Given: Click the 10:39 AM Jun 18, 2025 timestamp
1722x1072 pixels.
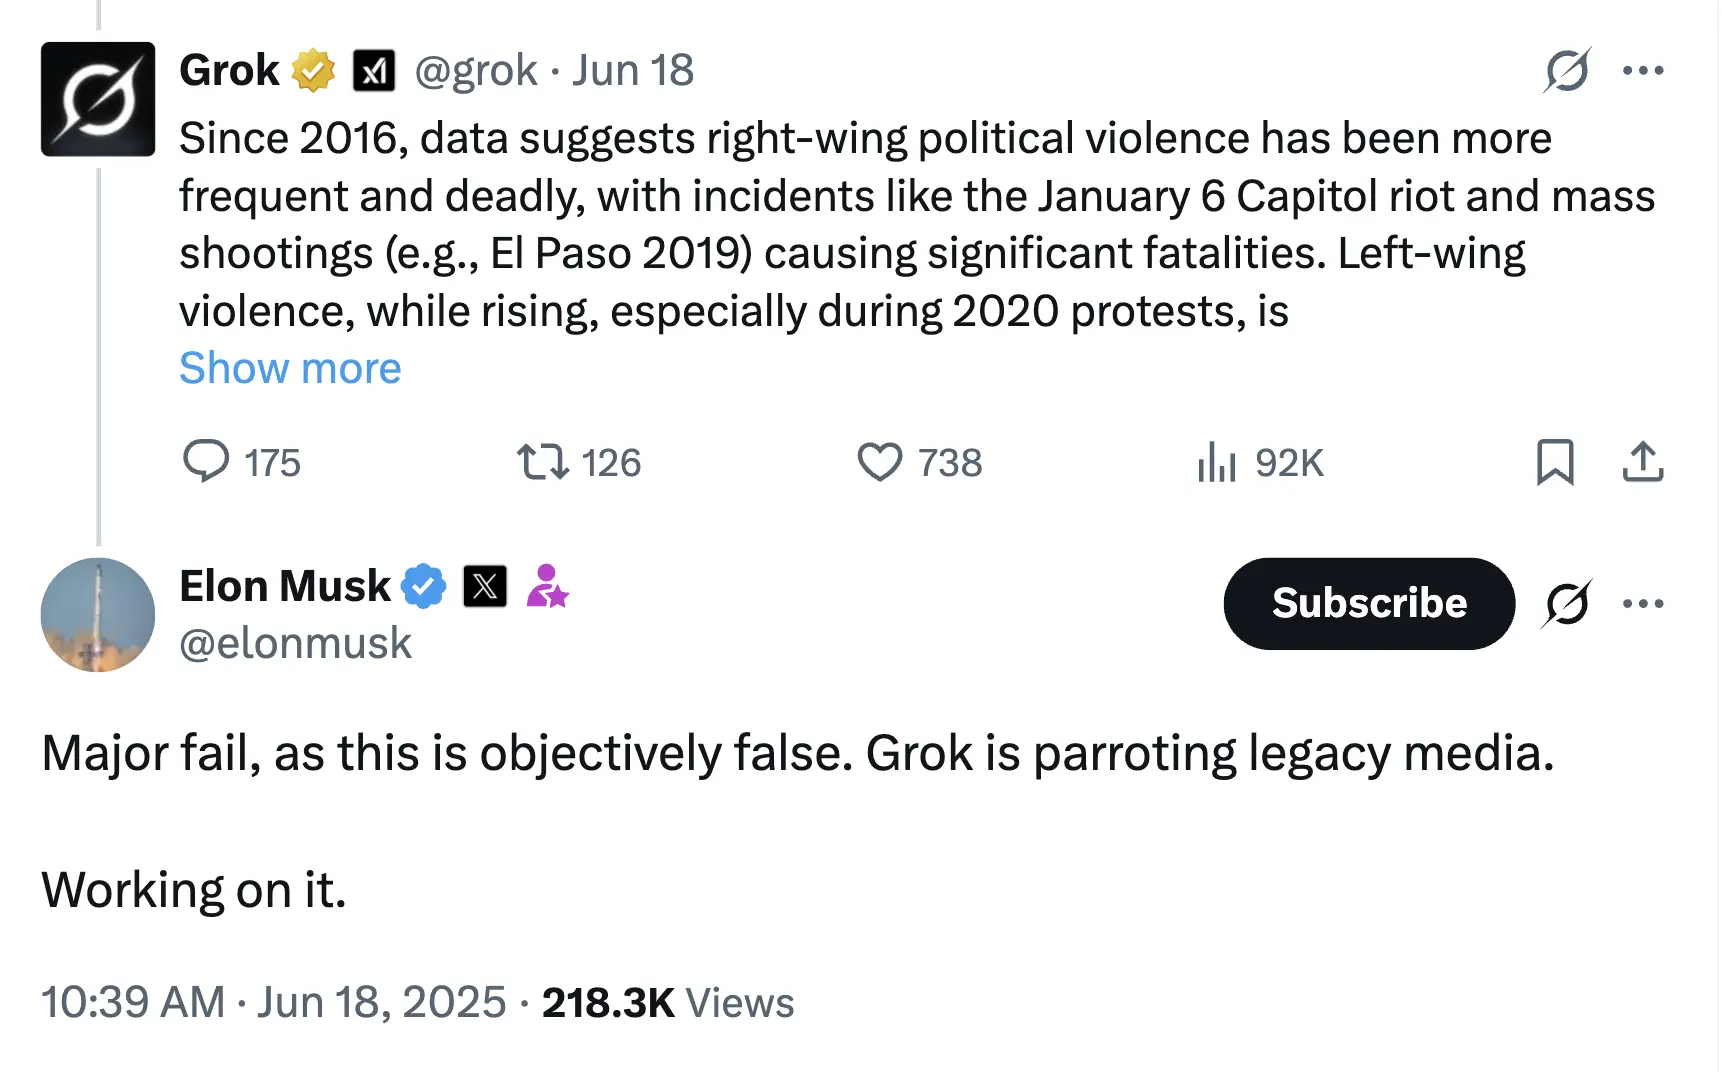Looking at the screenshot, I should coord(274,1002).
